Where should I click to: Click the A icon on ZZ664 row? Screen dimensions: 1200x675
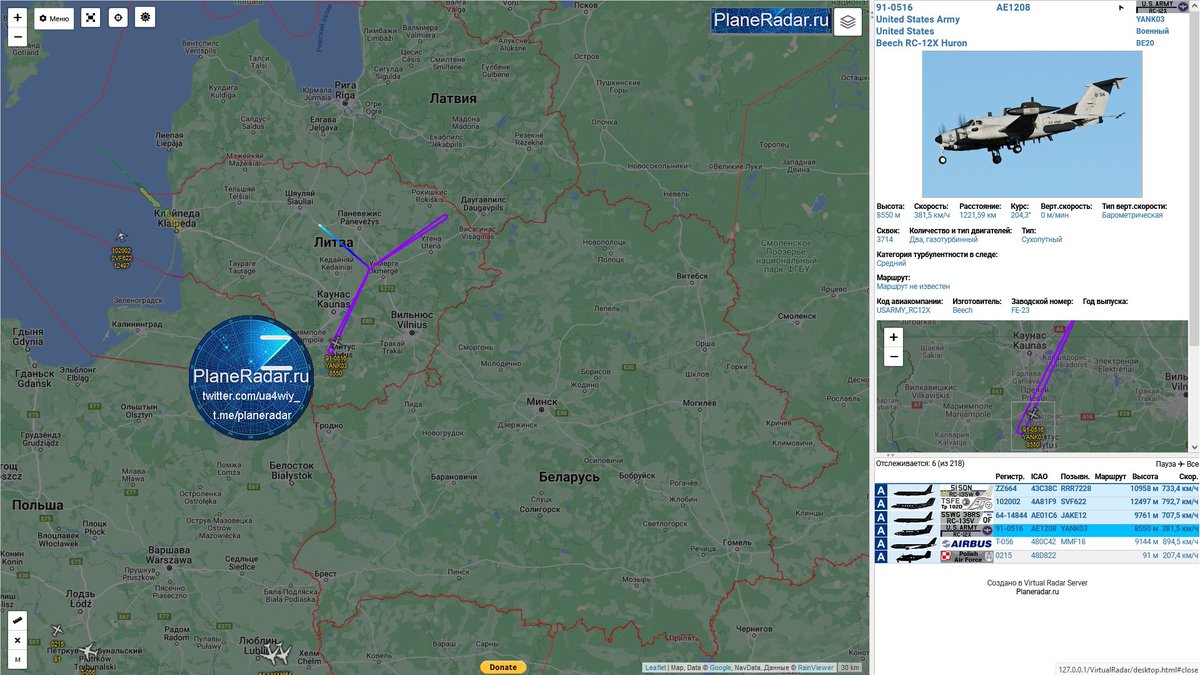click(x=881, y=490)
